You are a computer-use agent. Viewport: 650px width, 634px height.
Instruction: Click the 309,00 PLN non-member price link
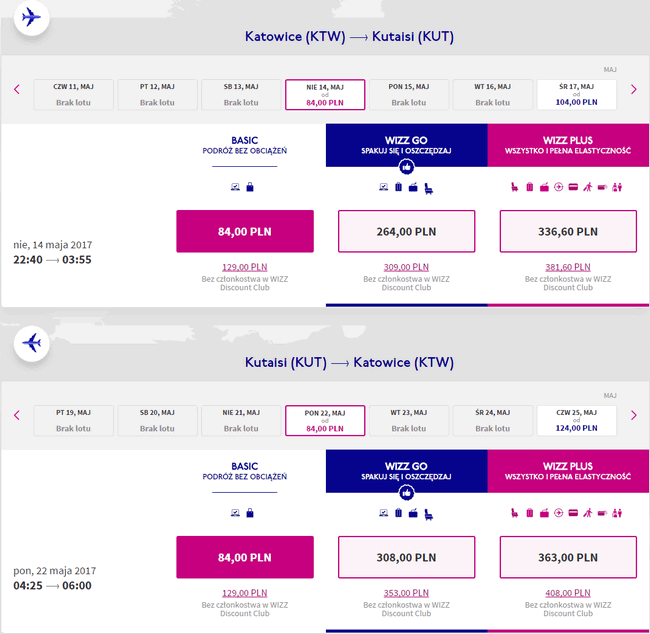[406, 267]
